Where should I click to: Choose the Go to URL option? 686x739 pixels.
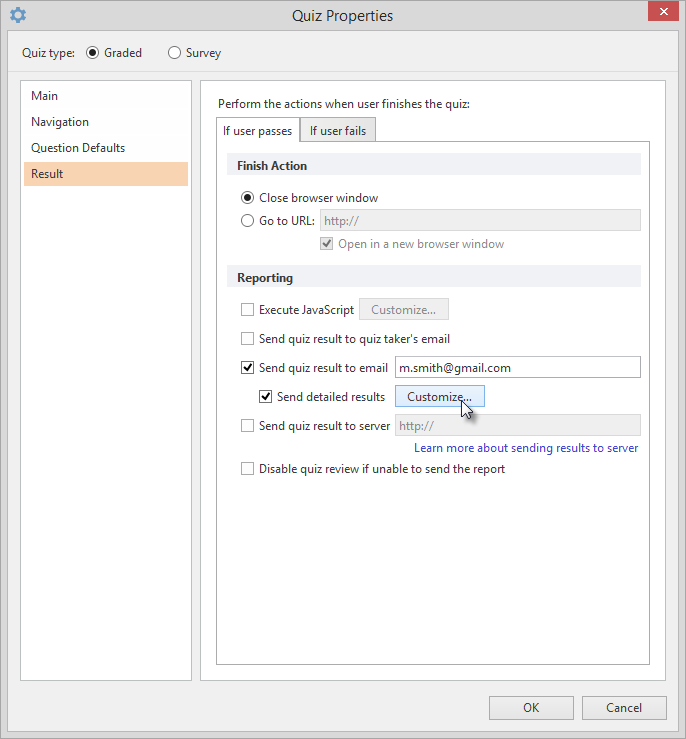tap(248, 221)
